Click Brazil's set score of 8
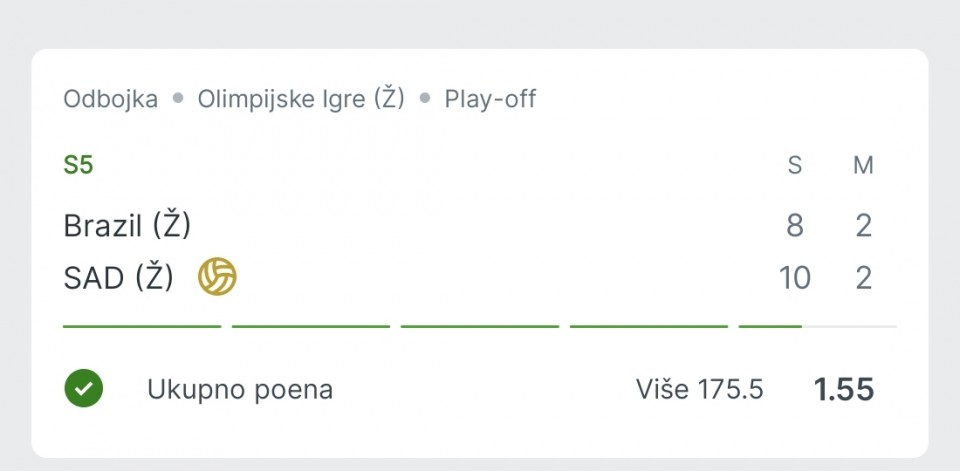Image resolution: width=960 pixels, height=471 pixels. pyautogui.click(x=795, y=225)
